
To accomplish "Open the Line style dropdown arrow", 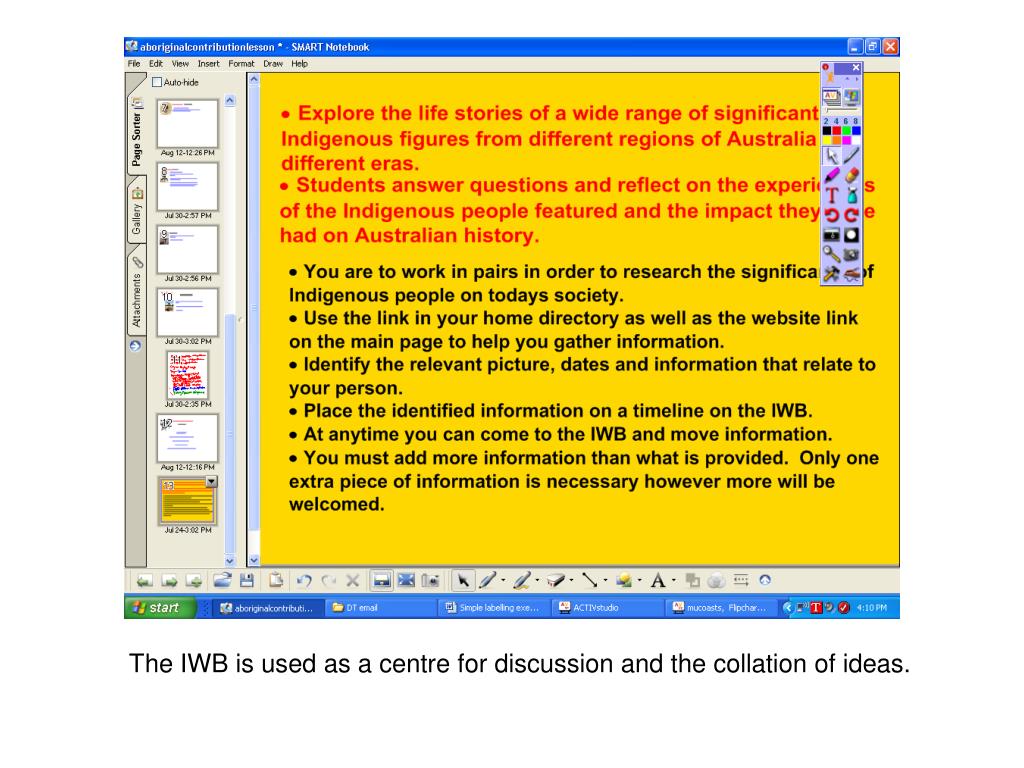I will (605, 580).
